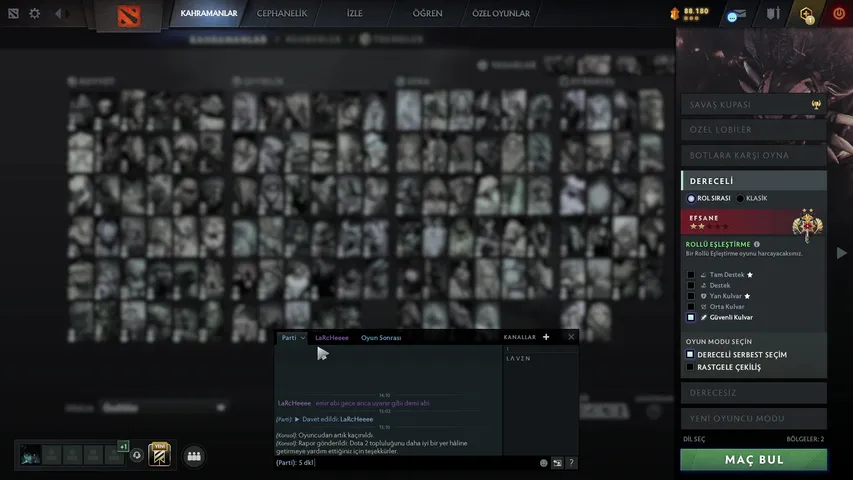Screen dimensions: 853x480
Task: Close the chat window
Action: tap(571, 337)
